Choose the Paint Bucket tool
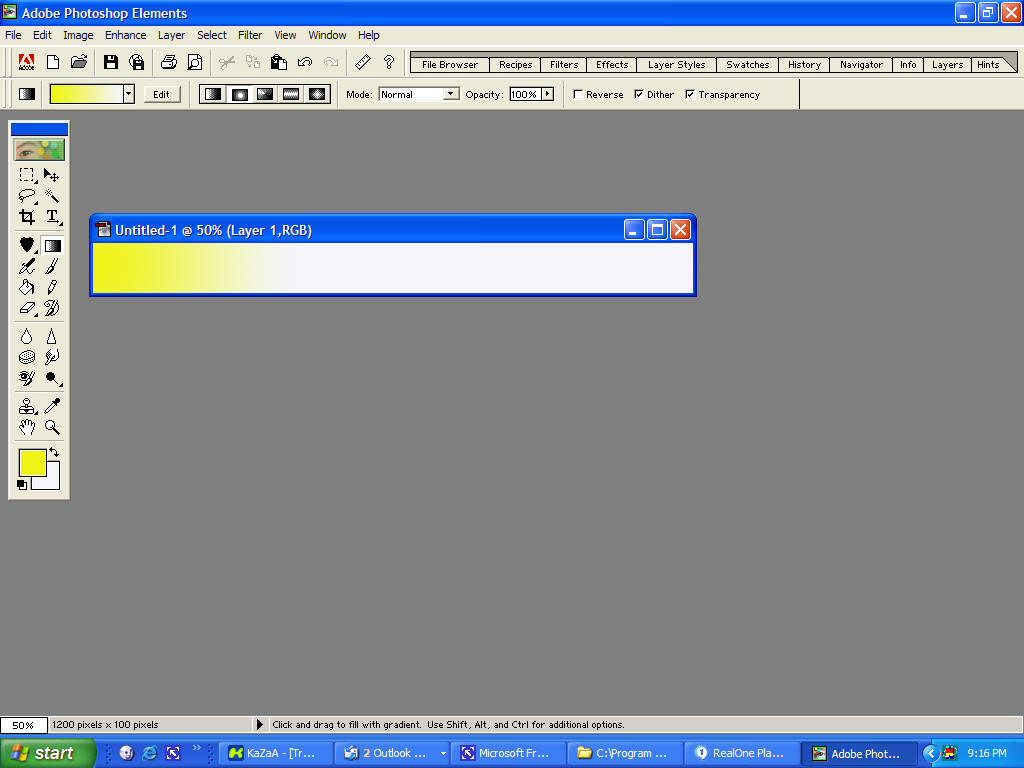This screenshot has height=768, width=1024. pos(27,288)
